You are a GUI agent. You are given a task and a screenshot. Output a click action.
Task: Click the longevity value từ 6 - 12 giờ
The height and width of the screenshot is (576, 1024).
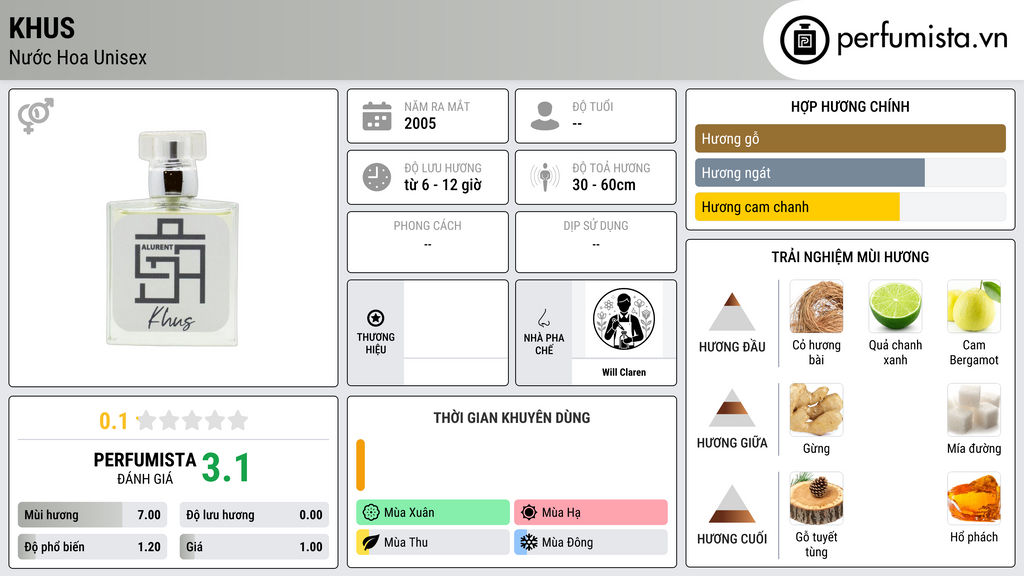(443, 185)
